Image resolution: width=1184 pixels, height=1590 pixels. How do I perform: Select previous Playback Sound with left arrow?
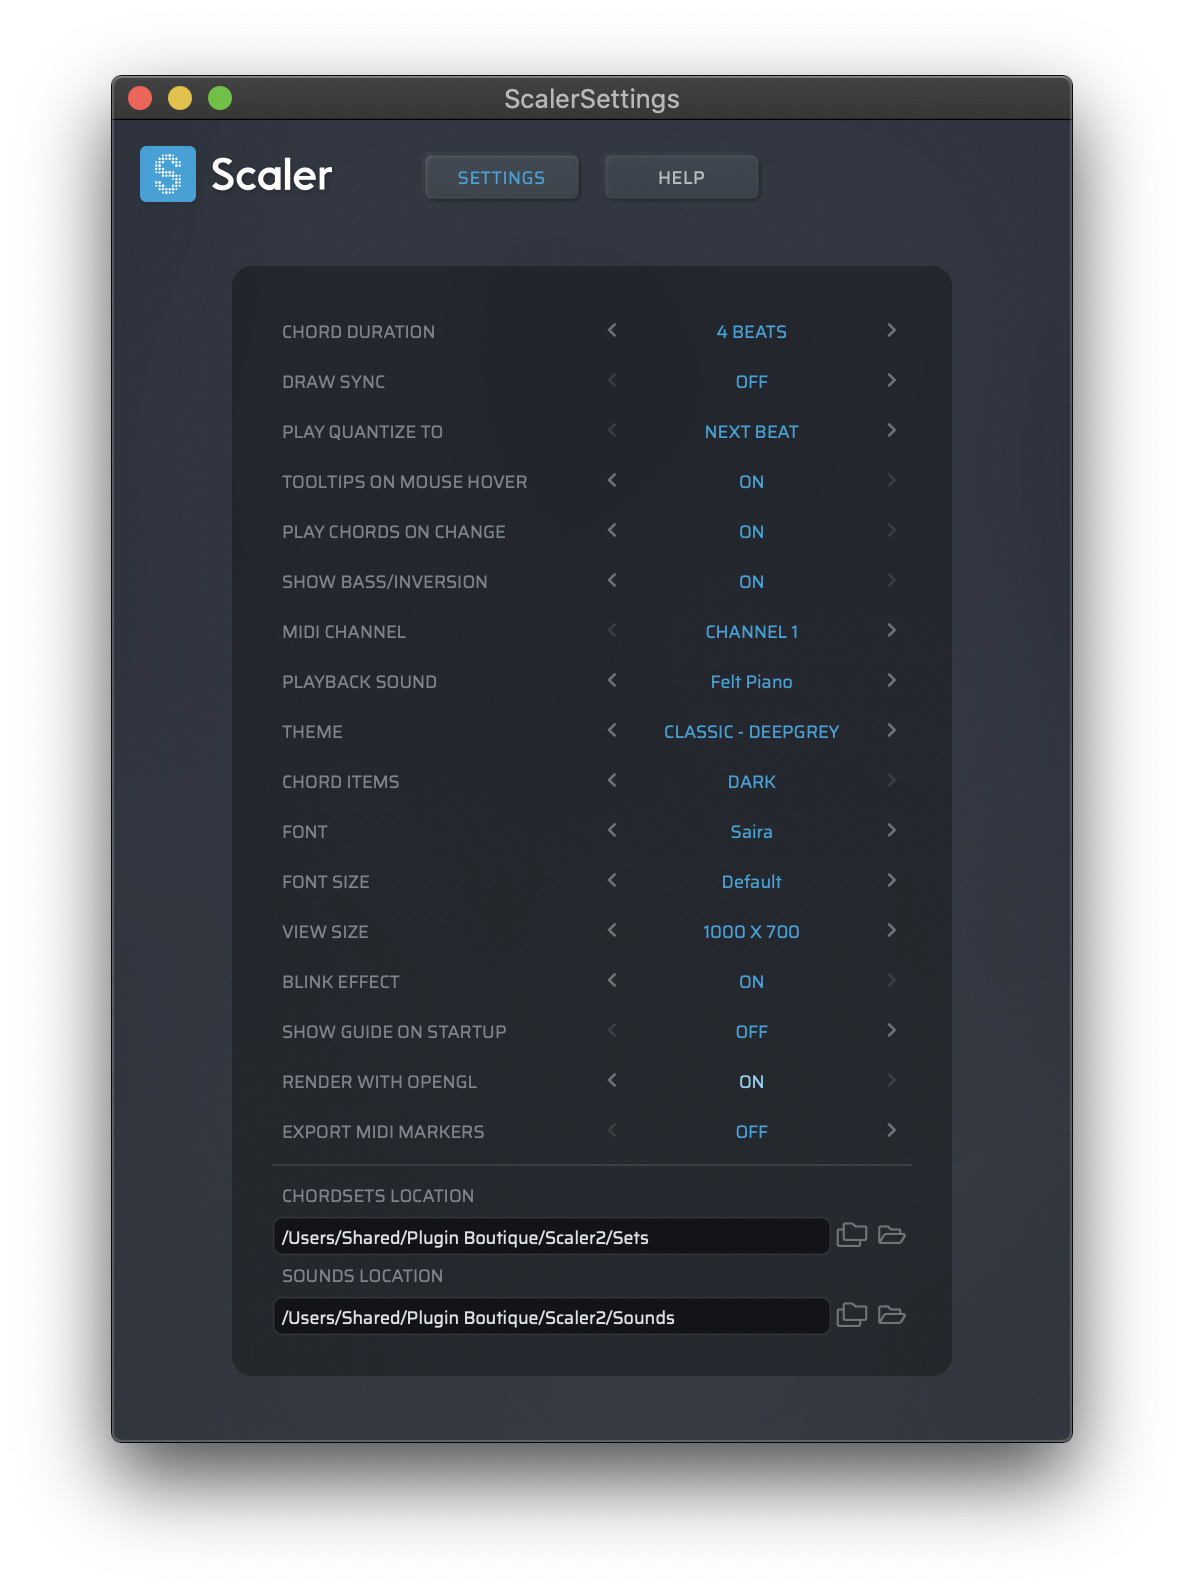(612, 680)
